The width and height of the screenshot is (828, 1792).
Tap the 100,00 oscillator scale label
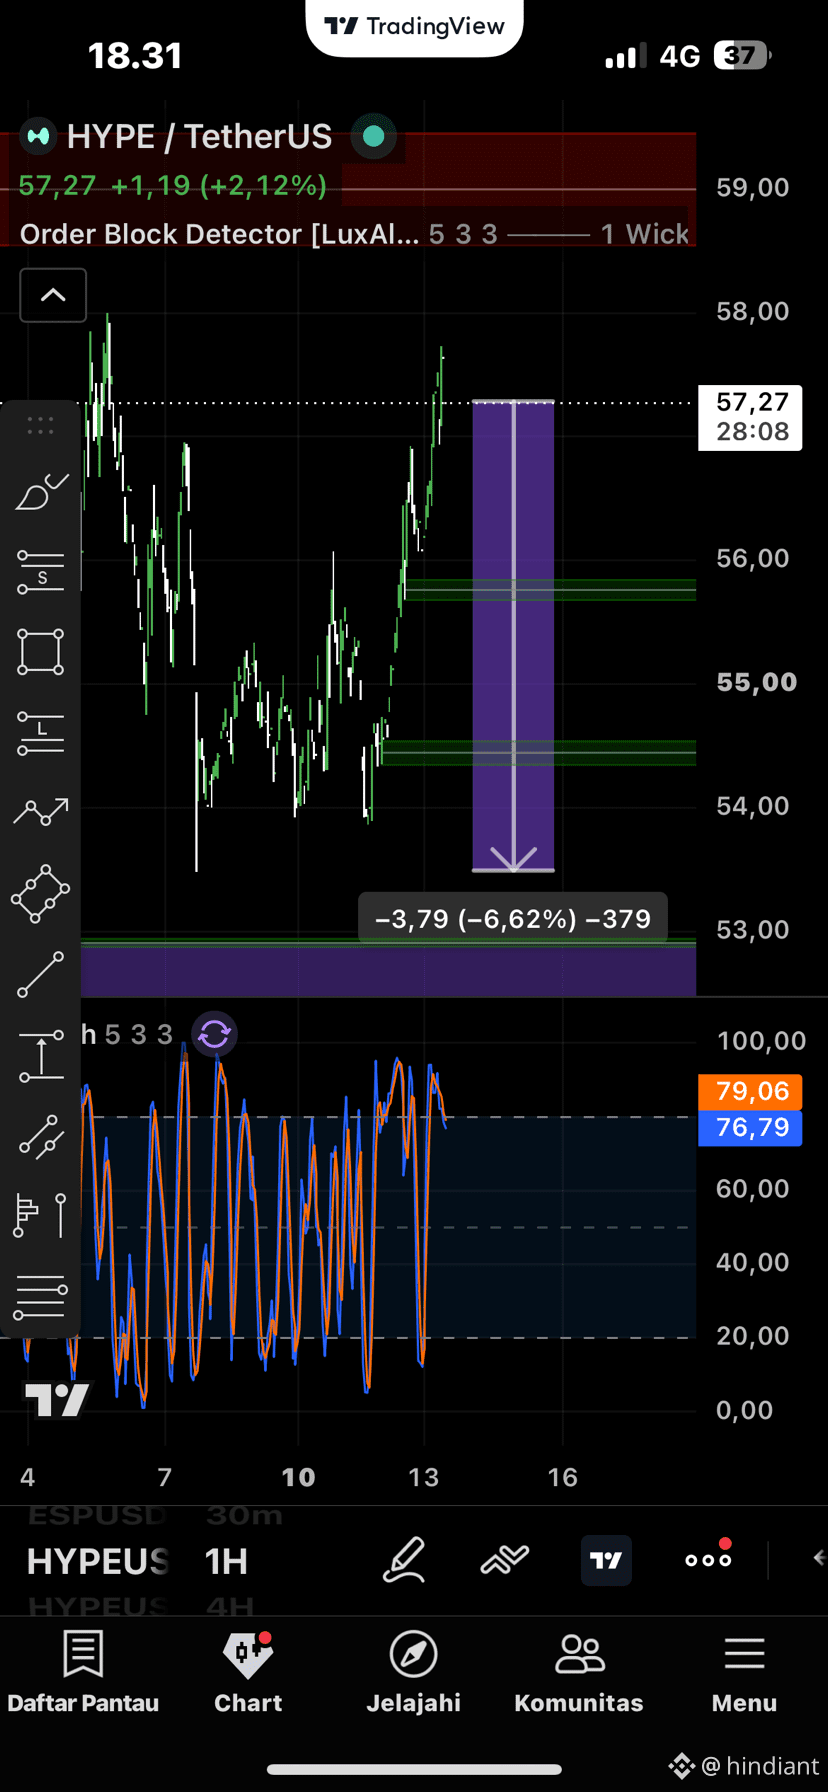(761, 1041)
